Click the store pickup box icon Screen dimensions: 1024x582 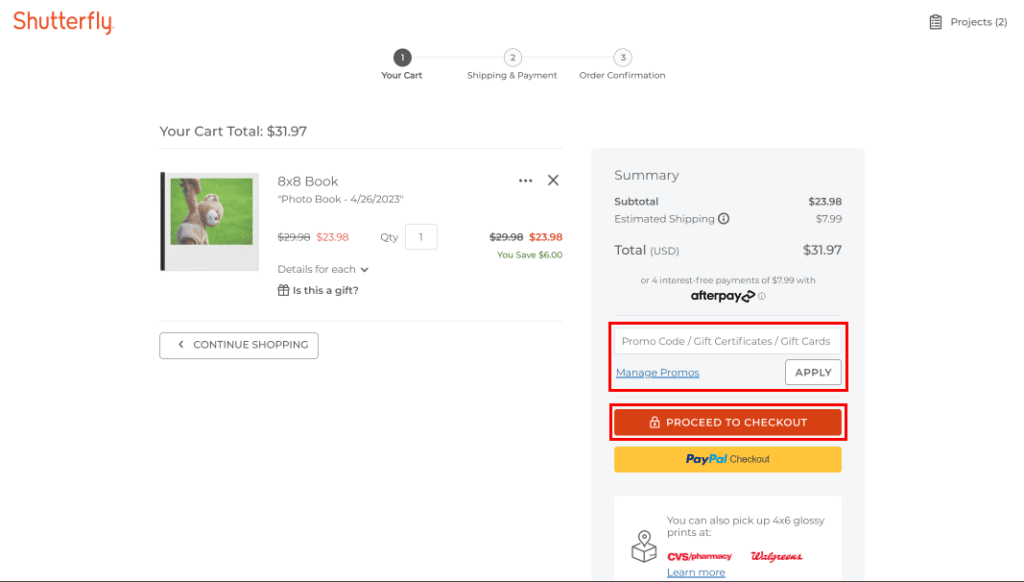(644, 546)
